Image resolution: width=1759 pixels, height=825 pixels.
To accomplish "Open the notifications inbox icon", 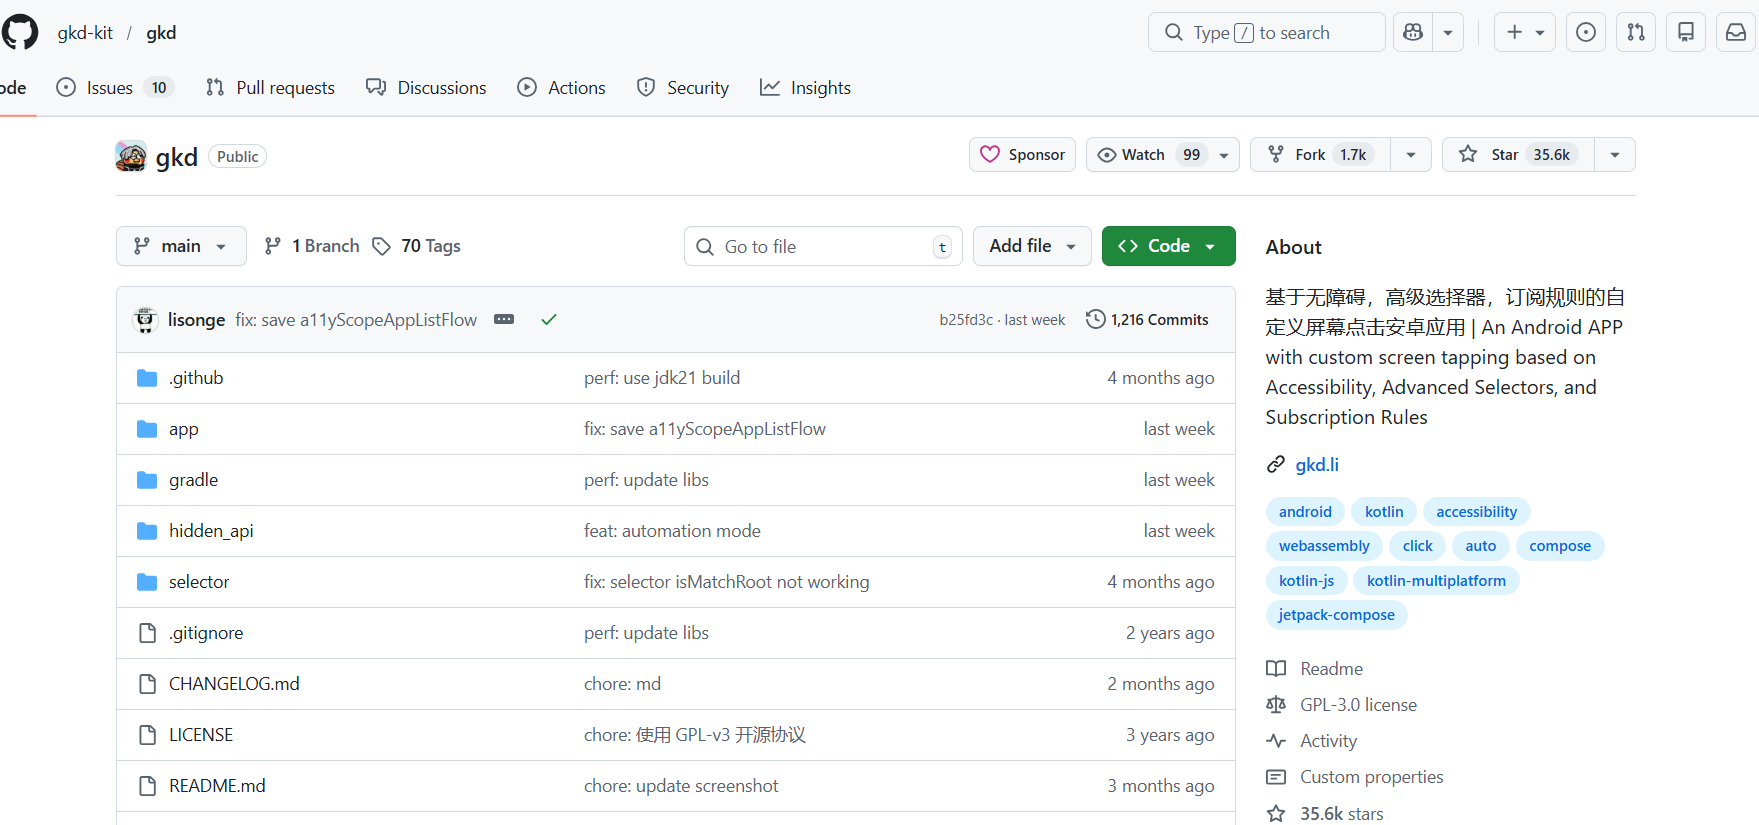I will click(x=1736, y=32).
